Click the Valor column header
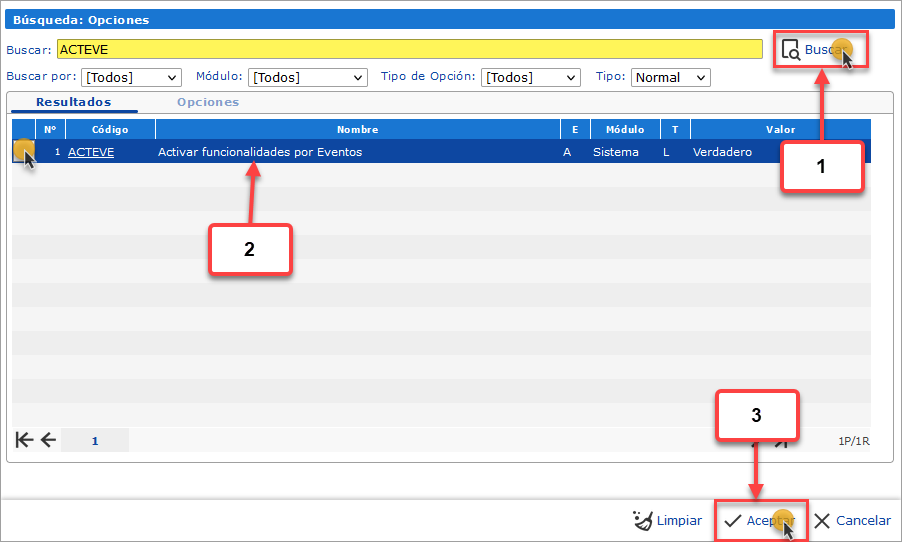The image size is (902, 542). pos(780,129)
